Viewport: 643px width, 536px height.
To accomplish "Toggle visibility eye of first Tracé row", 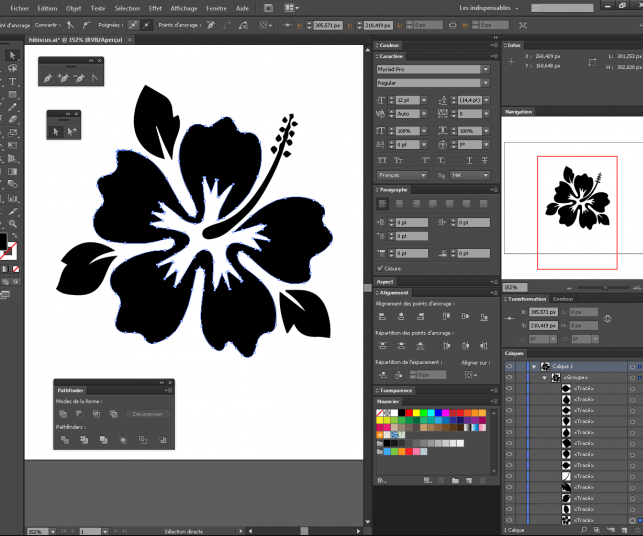I will point(509,388).
